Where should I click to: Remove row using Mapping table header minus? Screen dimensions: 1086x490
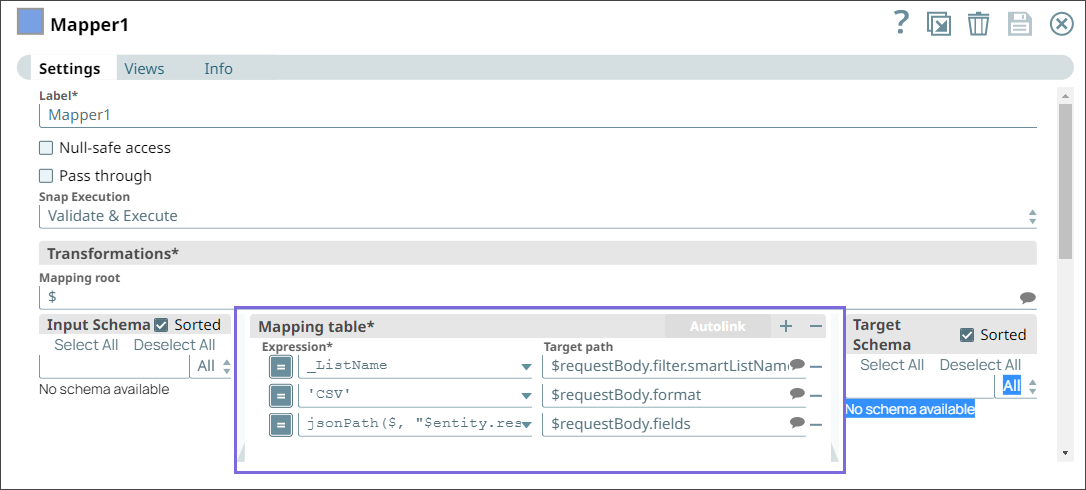(816, 326)
